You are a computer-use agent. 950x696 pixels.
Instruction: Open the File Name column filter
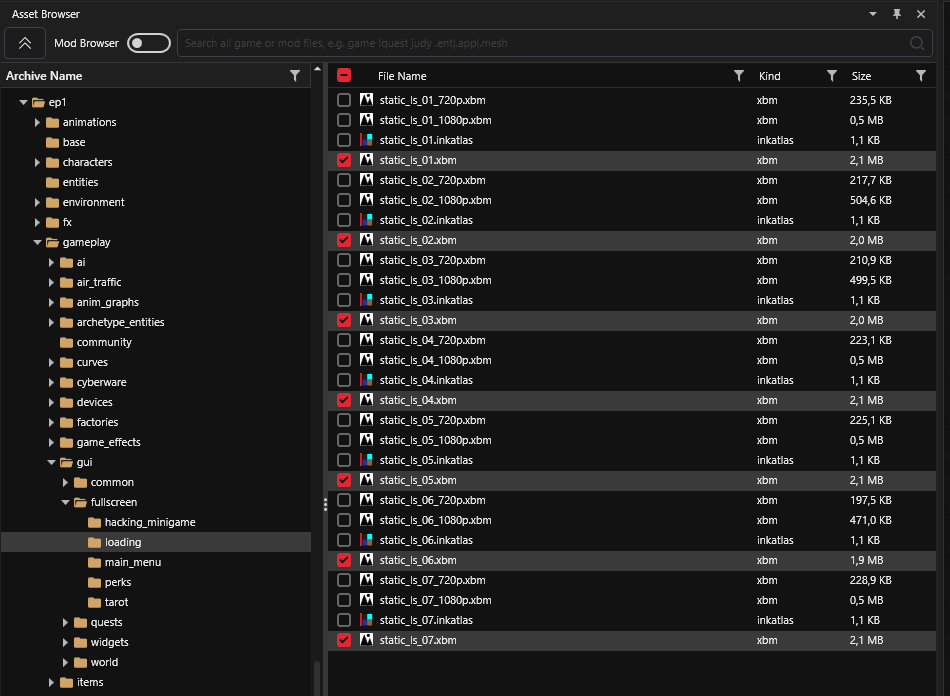click(739, 76)
